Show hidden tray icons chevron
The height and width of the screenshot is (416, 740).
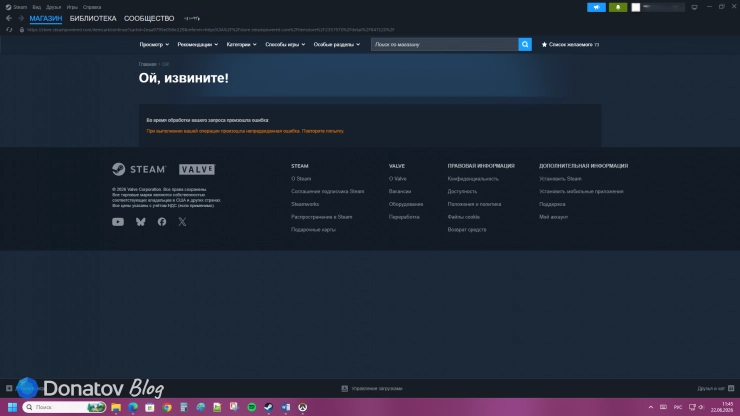coord(651,407)
